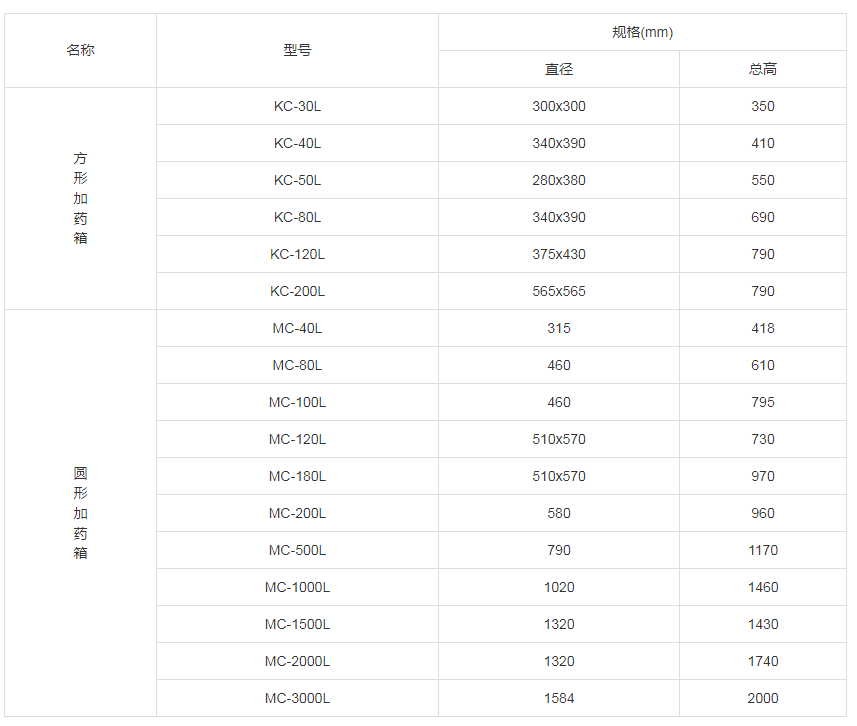Click the MC-40L model cell
857x726 pixels.
tap(297, 328)
